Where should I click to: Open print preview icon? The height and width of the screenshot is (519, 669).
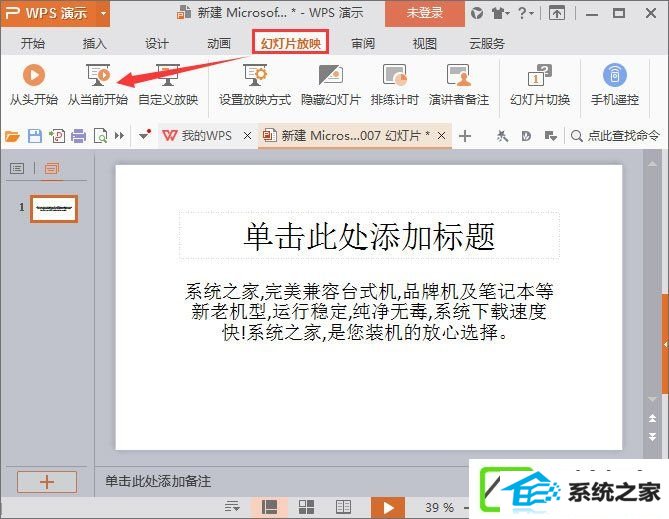pos(100,136)
